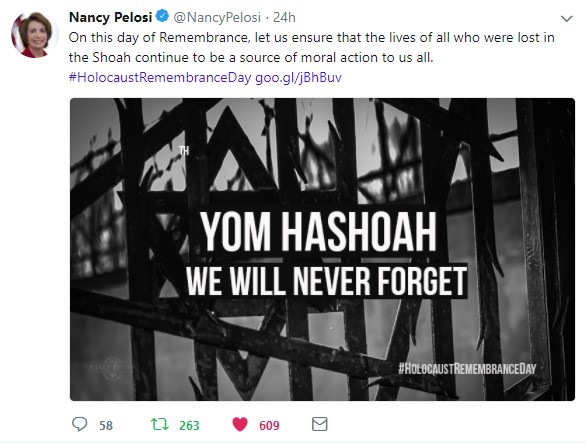This screenshot has height=443, width=586.
Task: Open the Yom HaShoah image
Action: 322,249
